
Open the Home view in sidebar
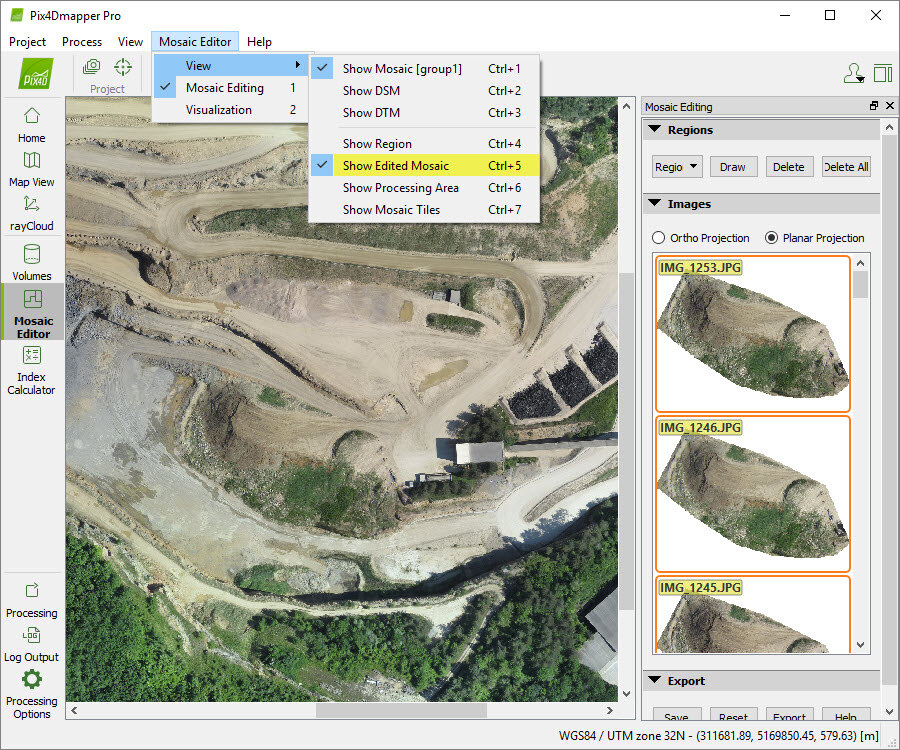point(31,124)
